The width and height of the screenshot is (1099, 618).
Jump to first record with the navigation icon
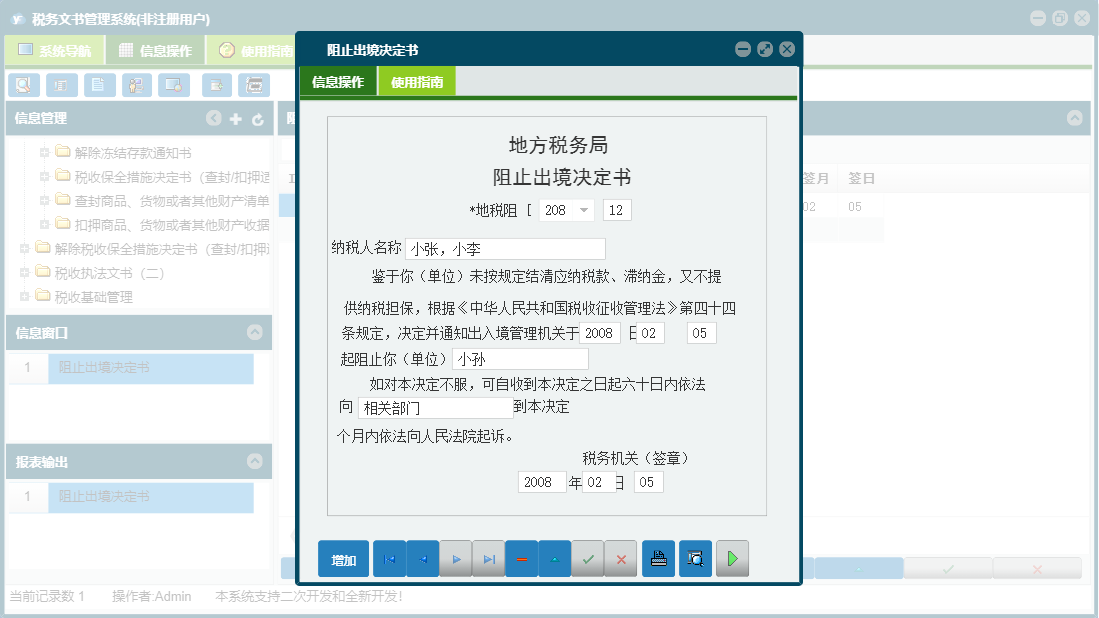[x=389, y=558]
